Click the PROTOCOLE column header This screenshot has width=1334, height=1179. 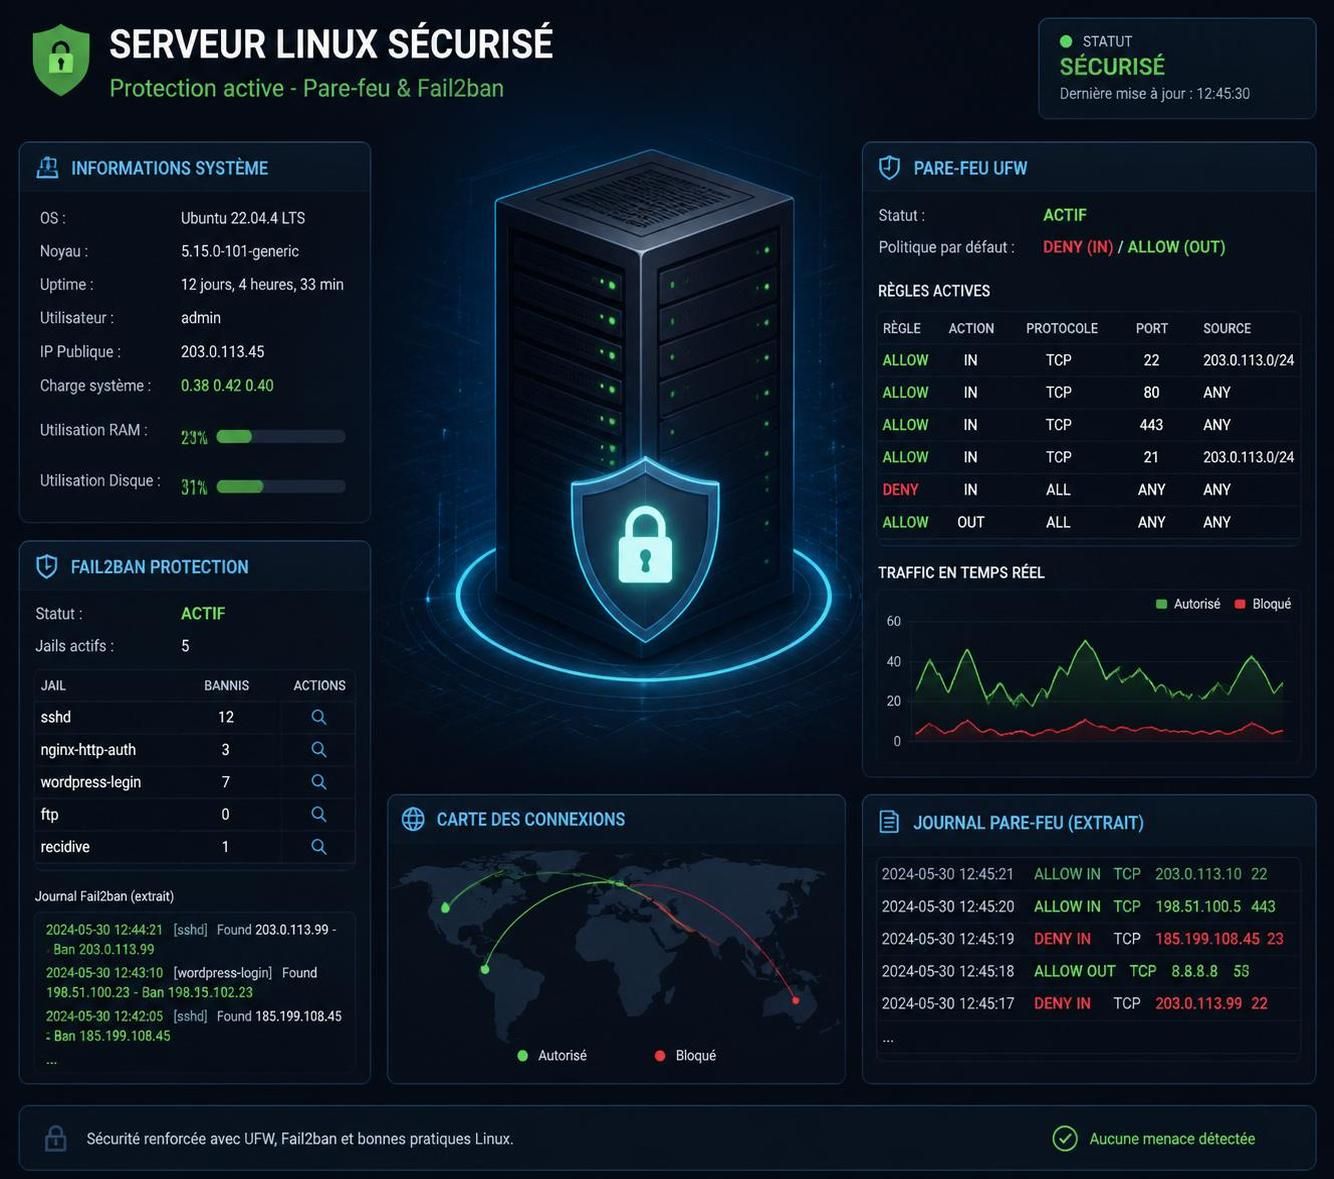point(1062,328)
